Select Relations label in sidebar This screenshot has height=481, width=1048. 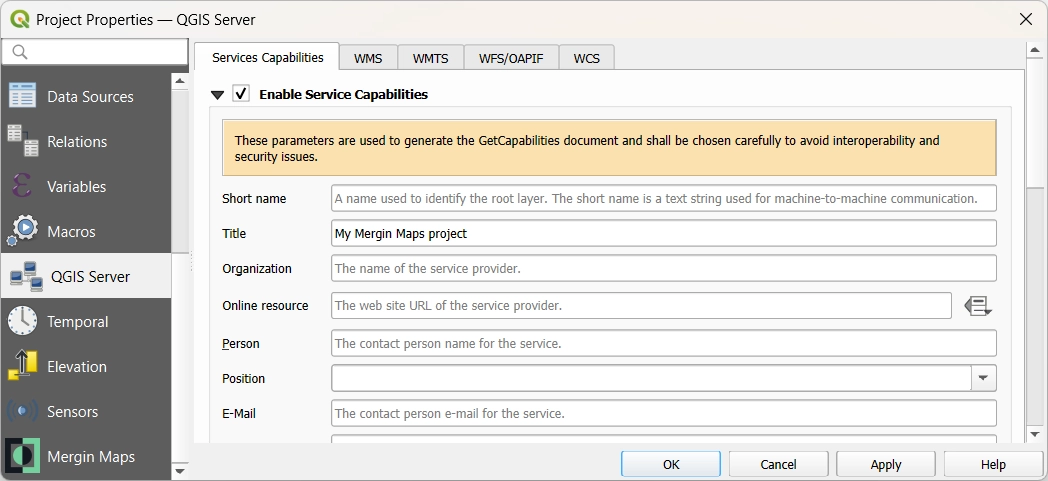(x=77, y=142)
